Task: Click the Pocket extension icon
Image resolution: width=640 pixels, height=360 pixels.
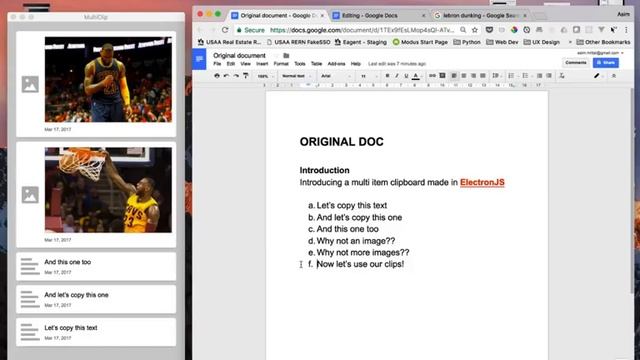Action: (489, 30)
